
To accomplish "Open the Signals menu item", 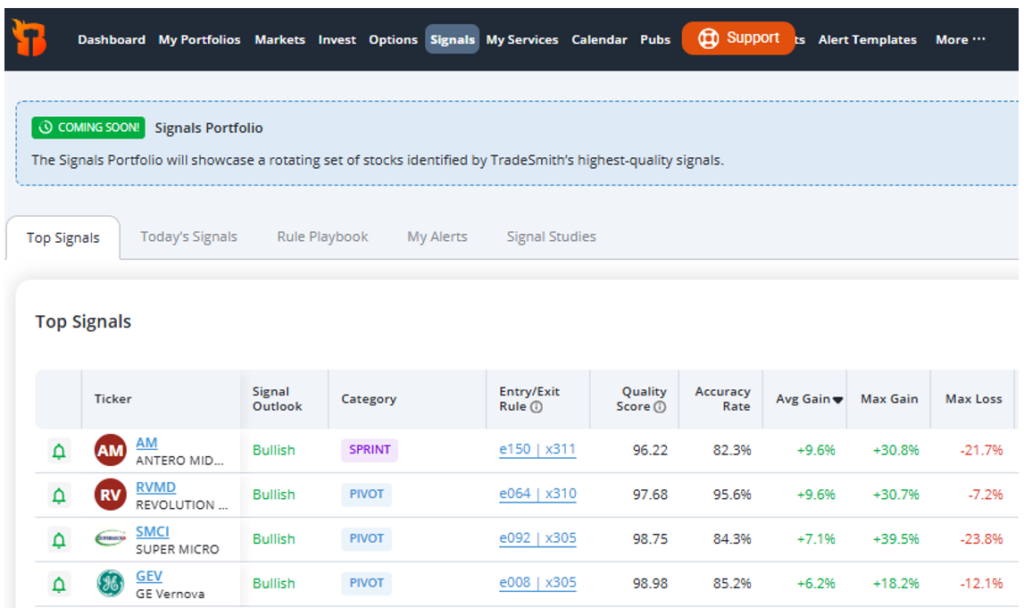I will click(452, 40).
